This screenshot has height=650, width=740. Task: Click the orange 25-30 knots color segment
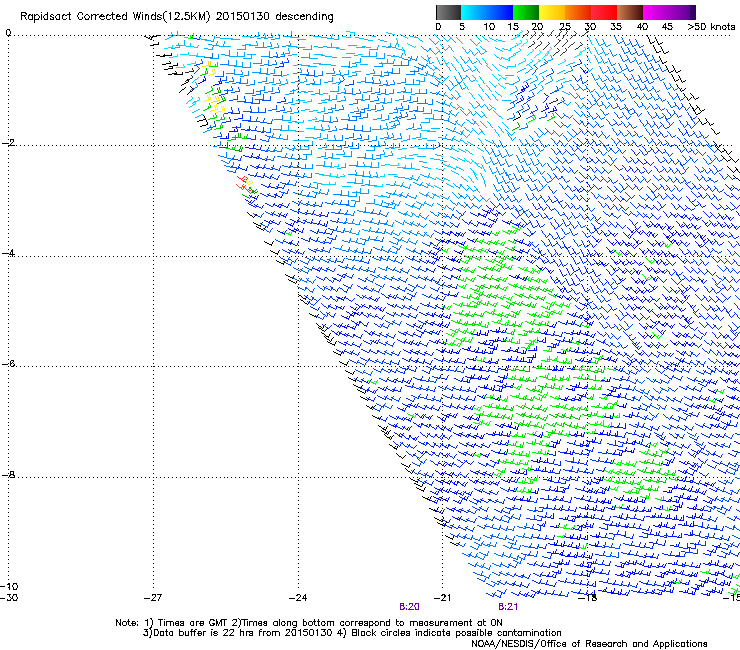(x=578, y=12)
